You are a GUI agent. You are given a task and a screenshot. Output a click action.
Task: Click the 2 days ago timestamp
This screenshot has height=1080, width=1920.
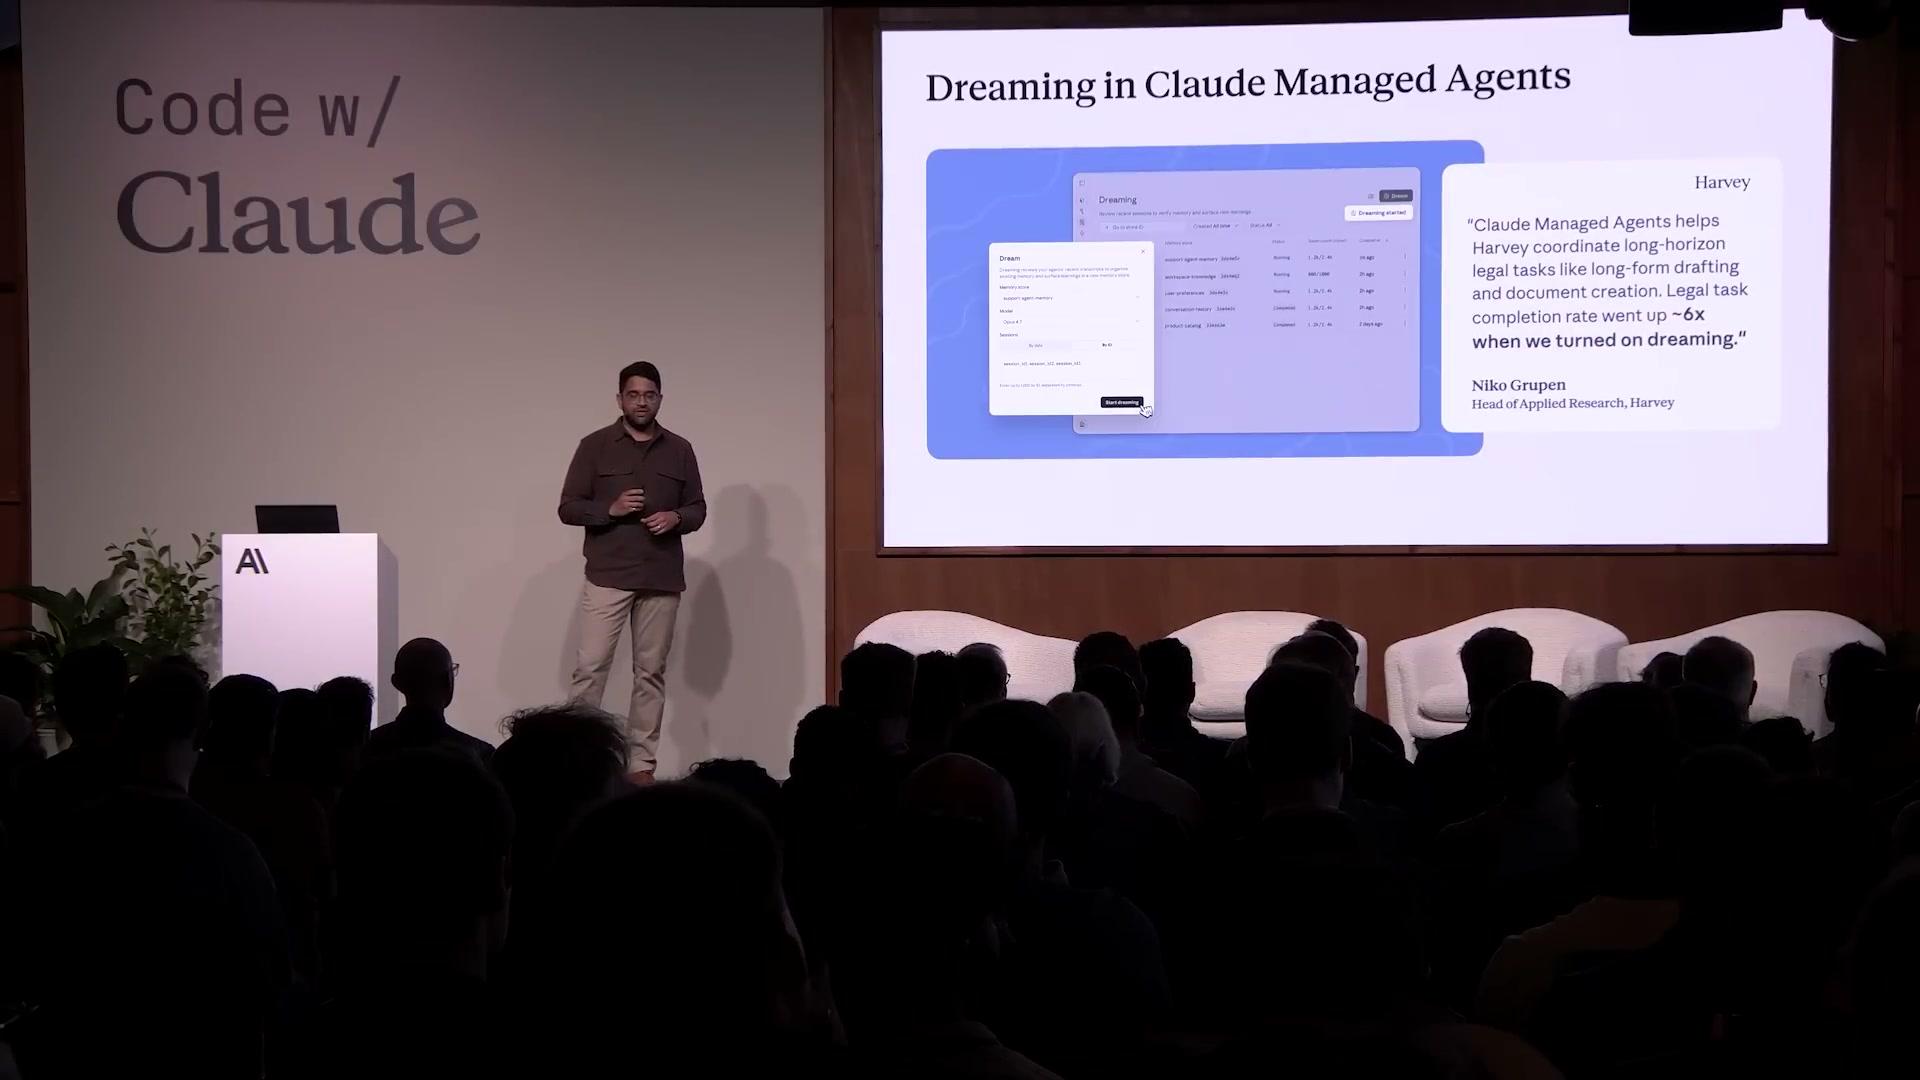coord(1371,324)
